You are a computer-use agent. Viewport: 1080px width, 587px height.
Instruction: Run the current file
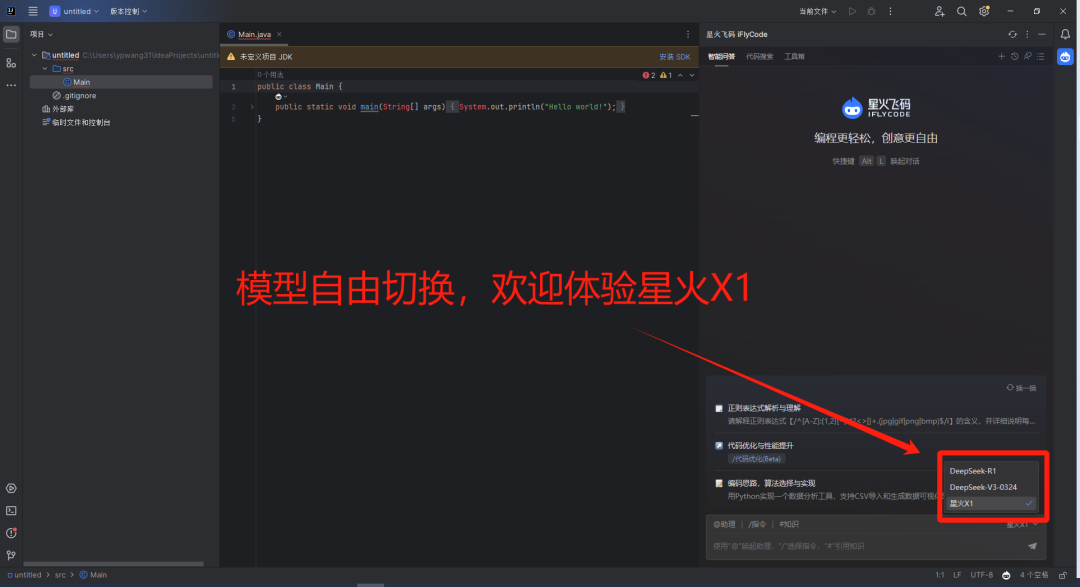852,11
